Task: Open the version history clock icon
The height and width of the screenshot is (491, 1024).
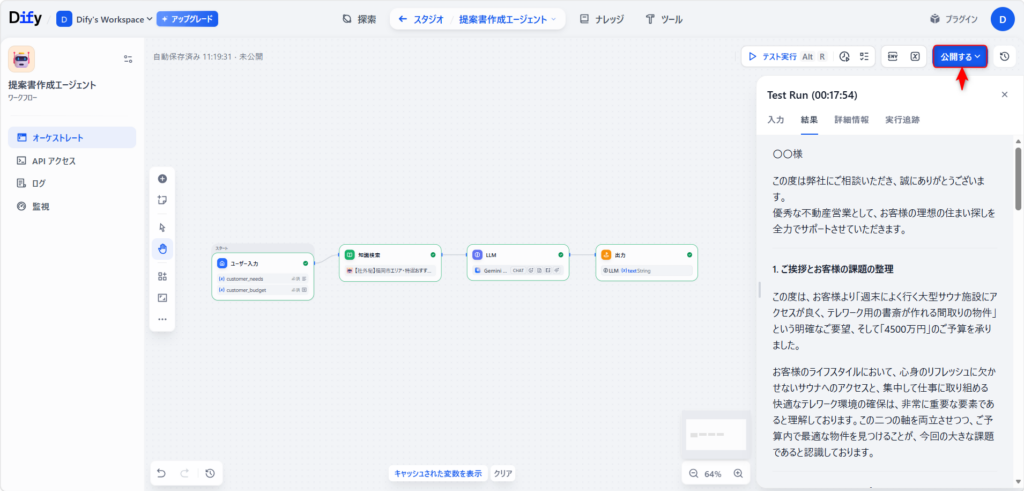Action: (1004, 57)
